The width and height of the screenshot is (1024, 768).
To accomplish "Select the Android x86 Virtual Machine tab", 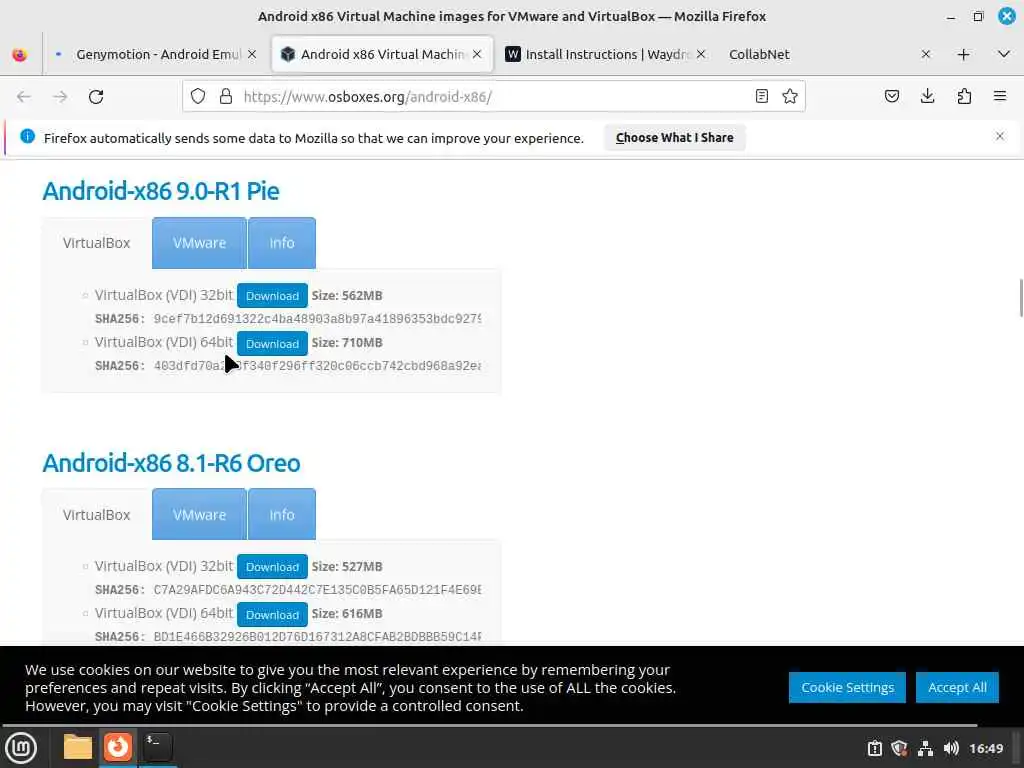I will pyautogui.click(x=381, y=54).
